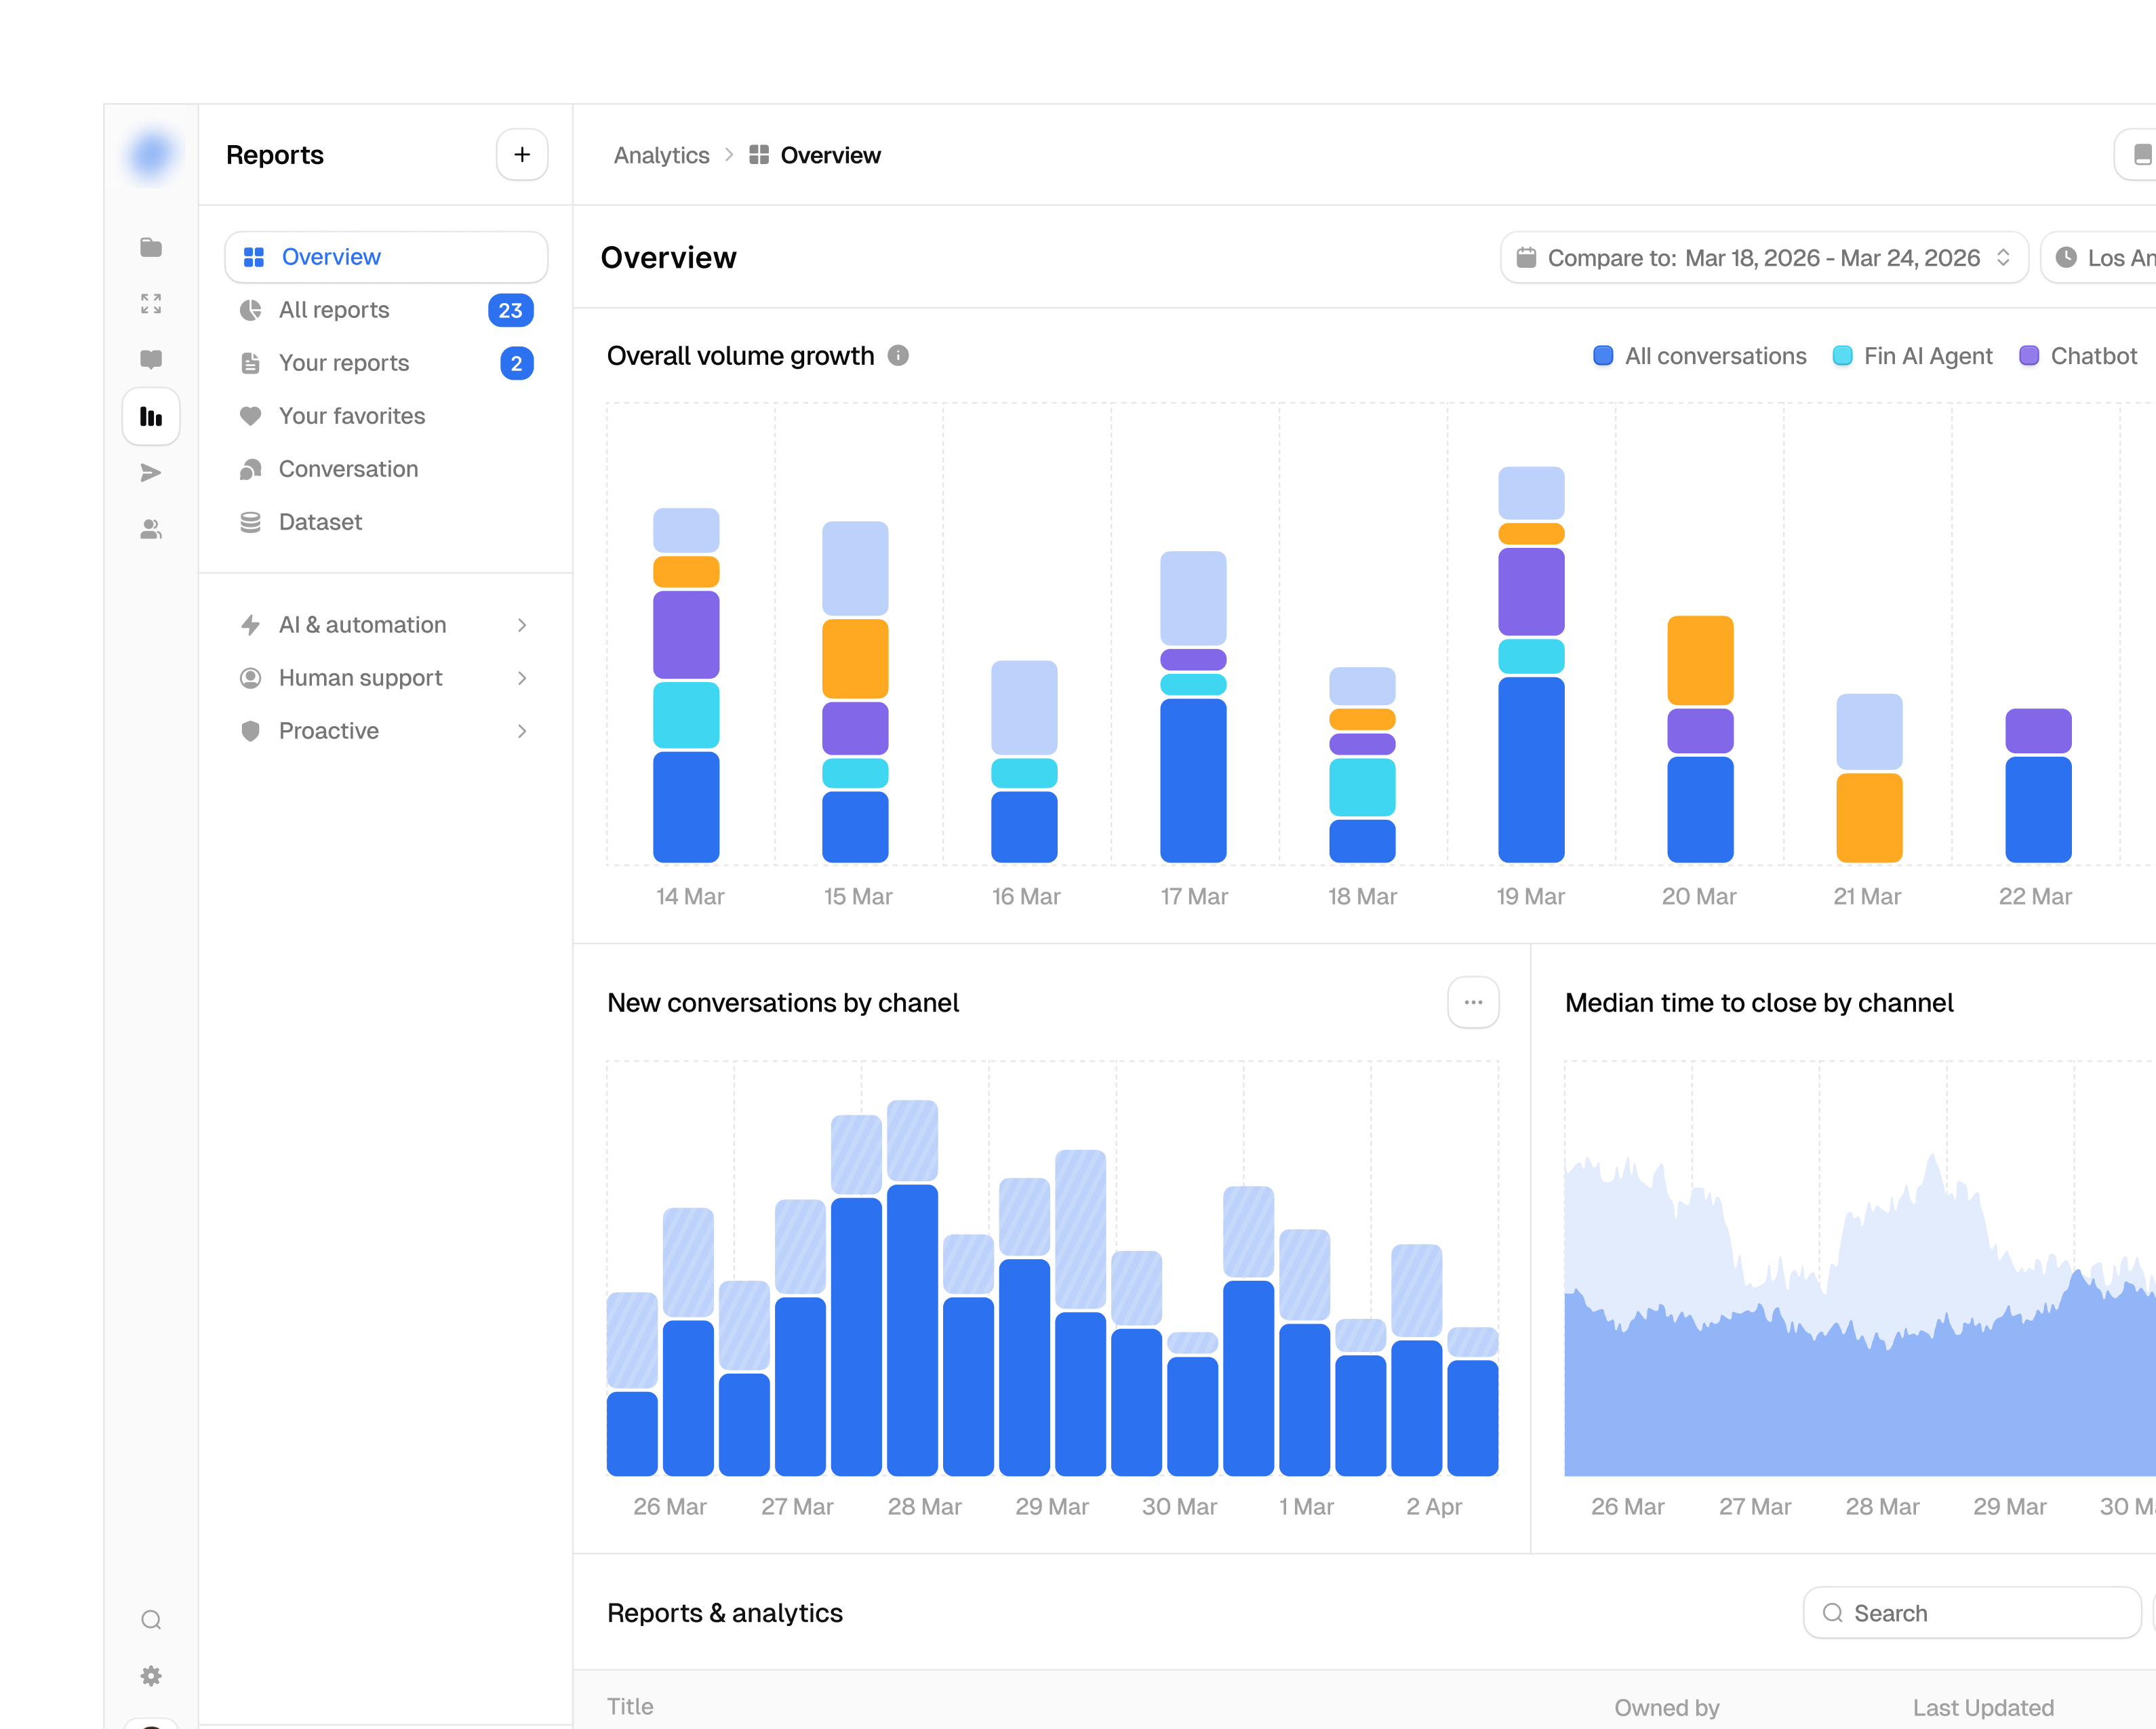This screenshot has width=2156, height=1729.
Task: Open the Compare to date range dropdown
Action: click(x=1764, y=258)
